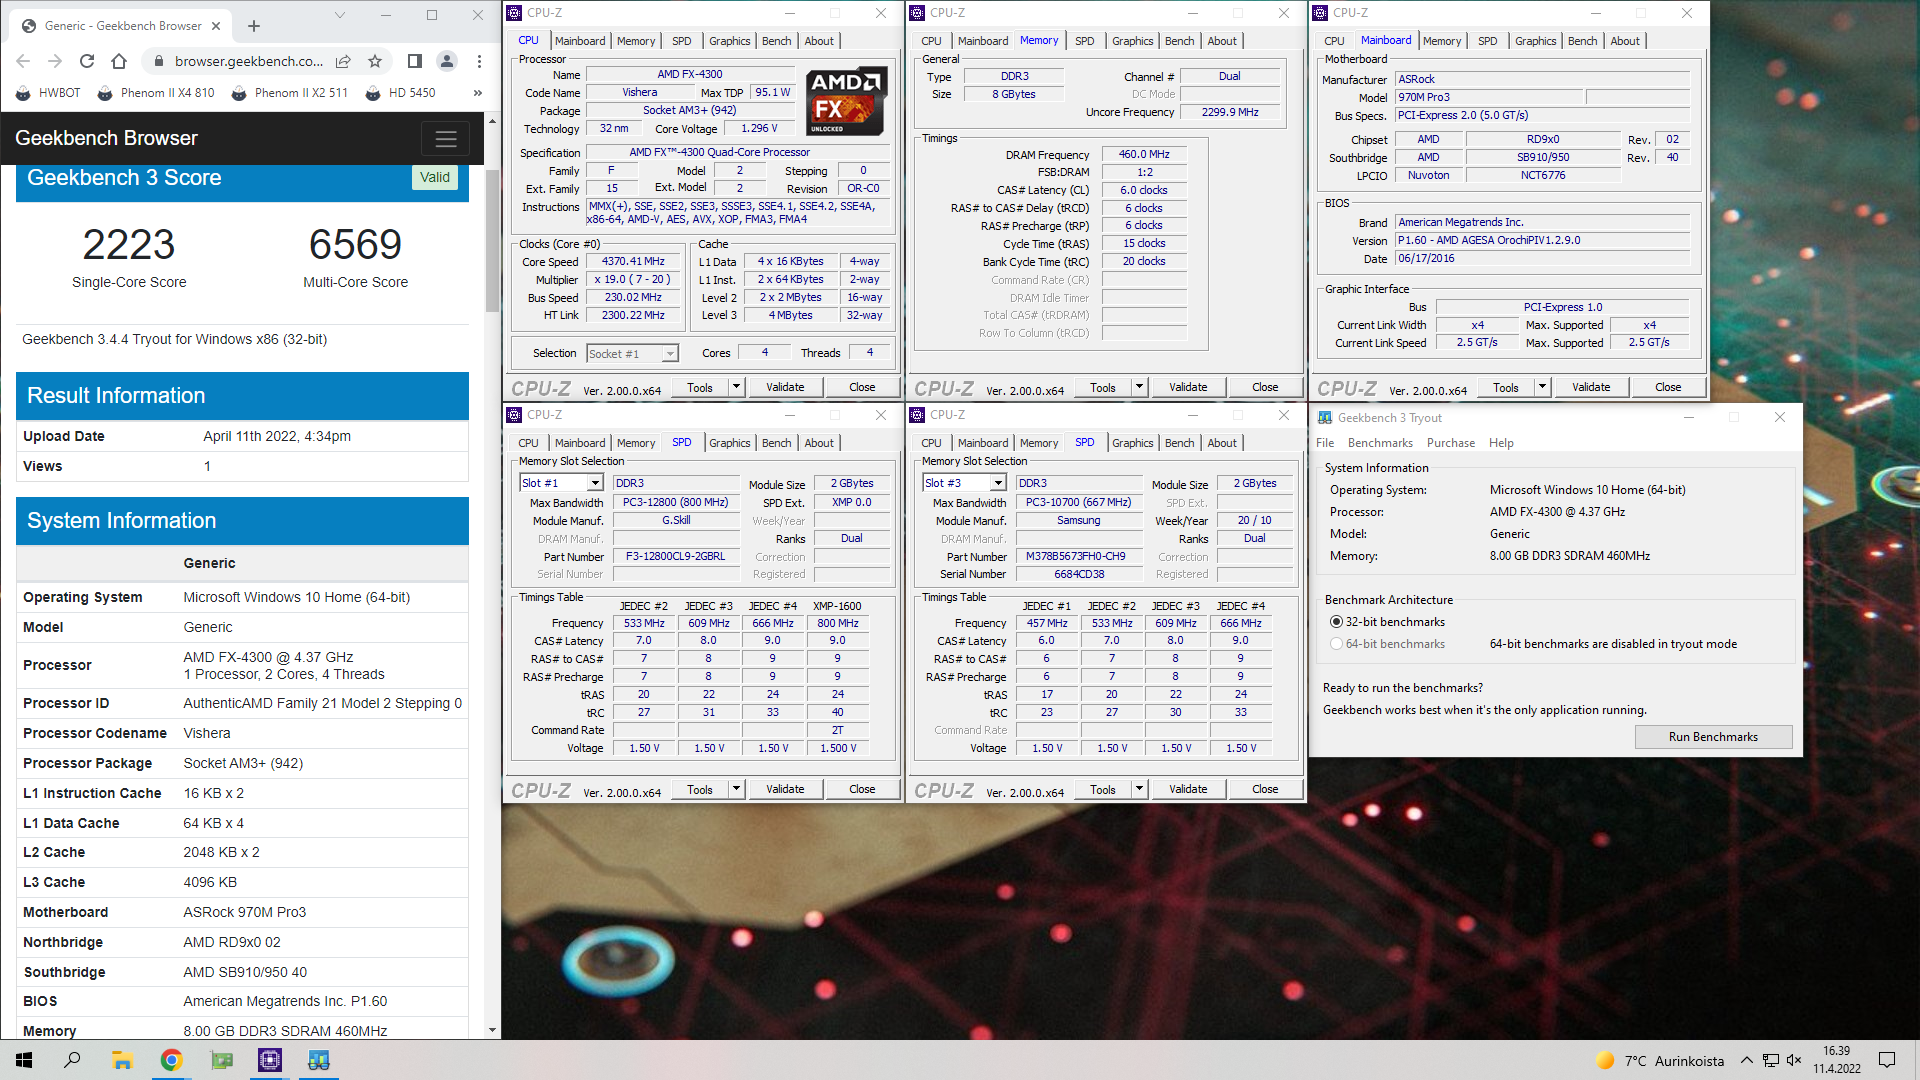Share this page via address bar icon
This screenshot has width=1920, height=1080.
(x=343, y=61)
